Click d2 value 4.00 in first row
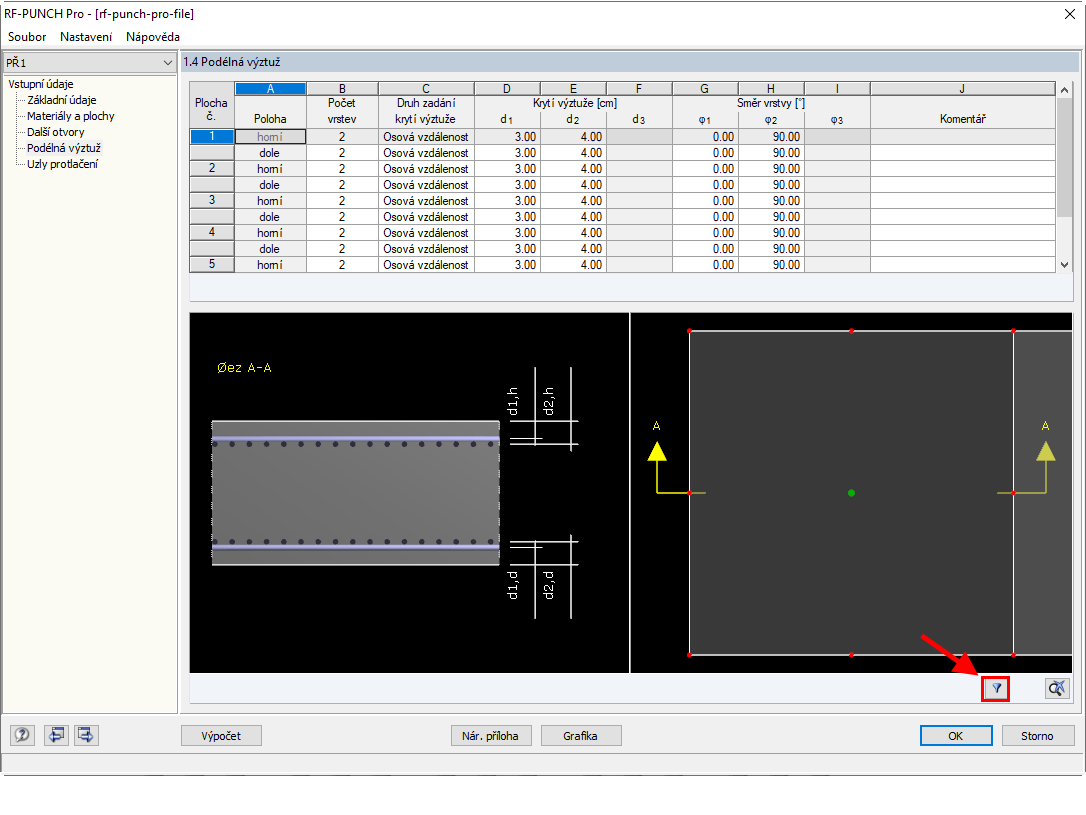 pyautogui.click(x=573, y=136)
